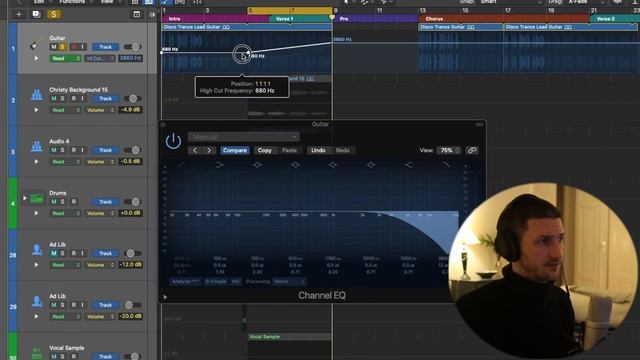Image resolution: width=640 pixels, height=360 pixels.
Task: Expand Guitar track automation lanes triangle
Action: pyautogui.click(x=36, y=58)
